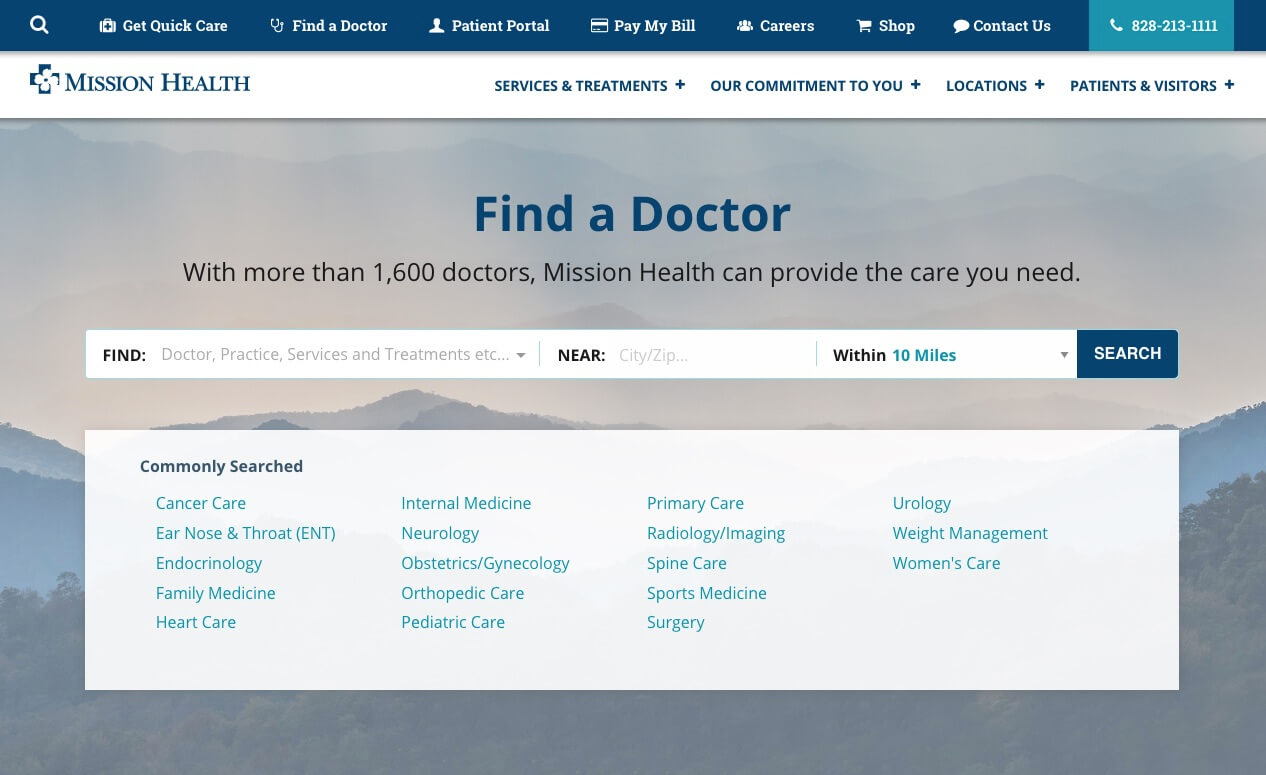Click the Get Quick Care briefcase icon
The height and width of the screenshot is (775, 1266).
tap(107, 26)
